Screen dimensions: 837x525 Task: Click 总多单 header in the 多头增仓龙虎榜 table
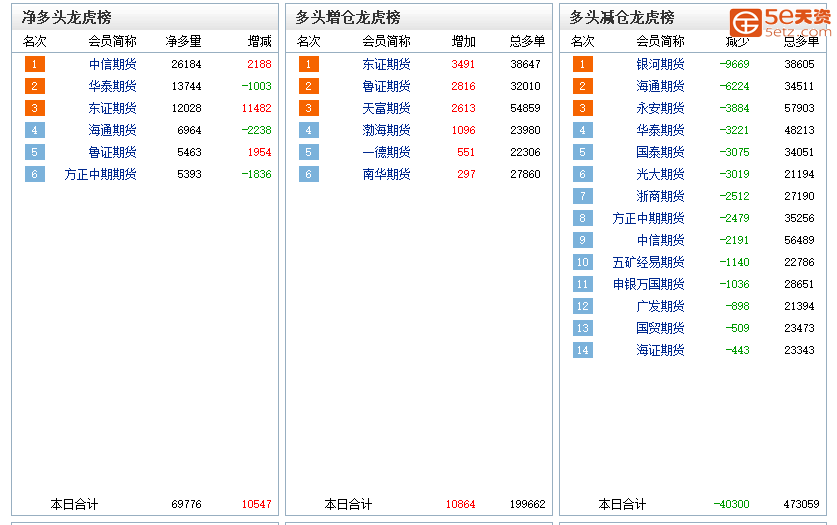click(x=527, y=41)
